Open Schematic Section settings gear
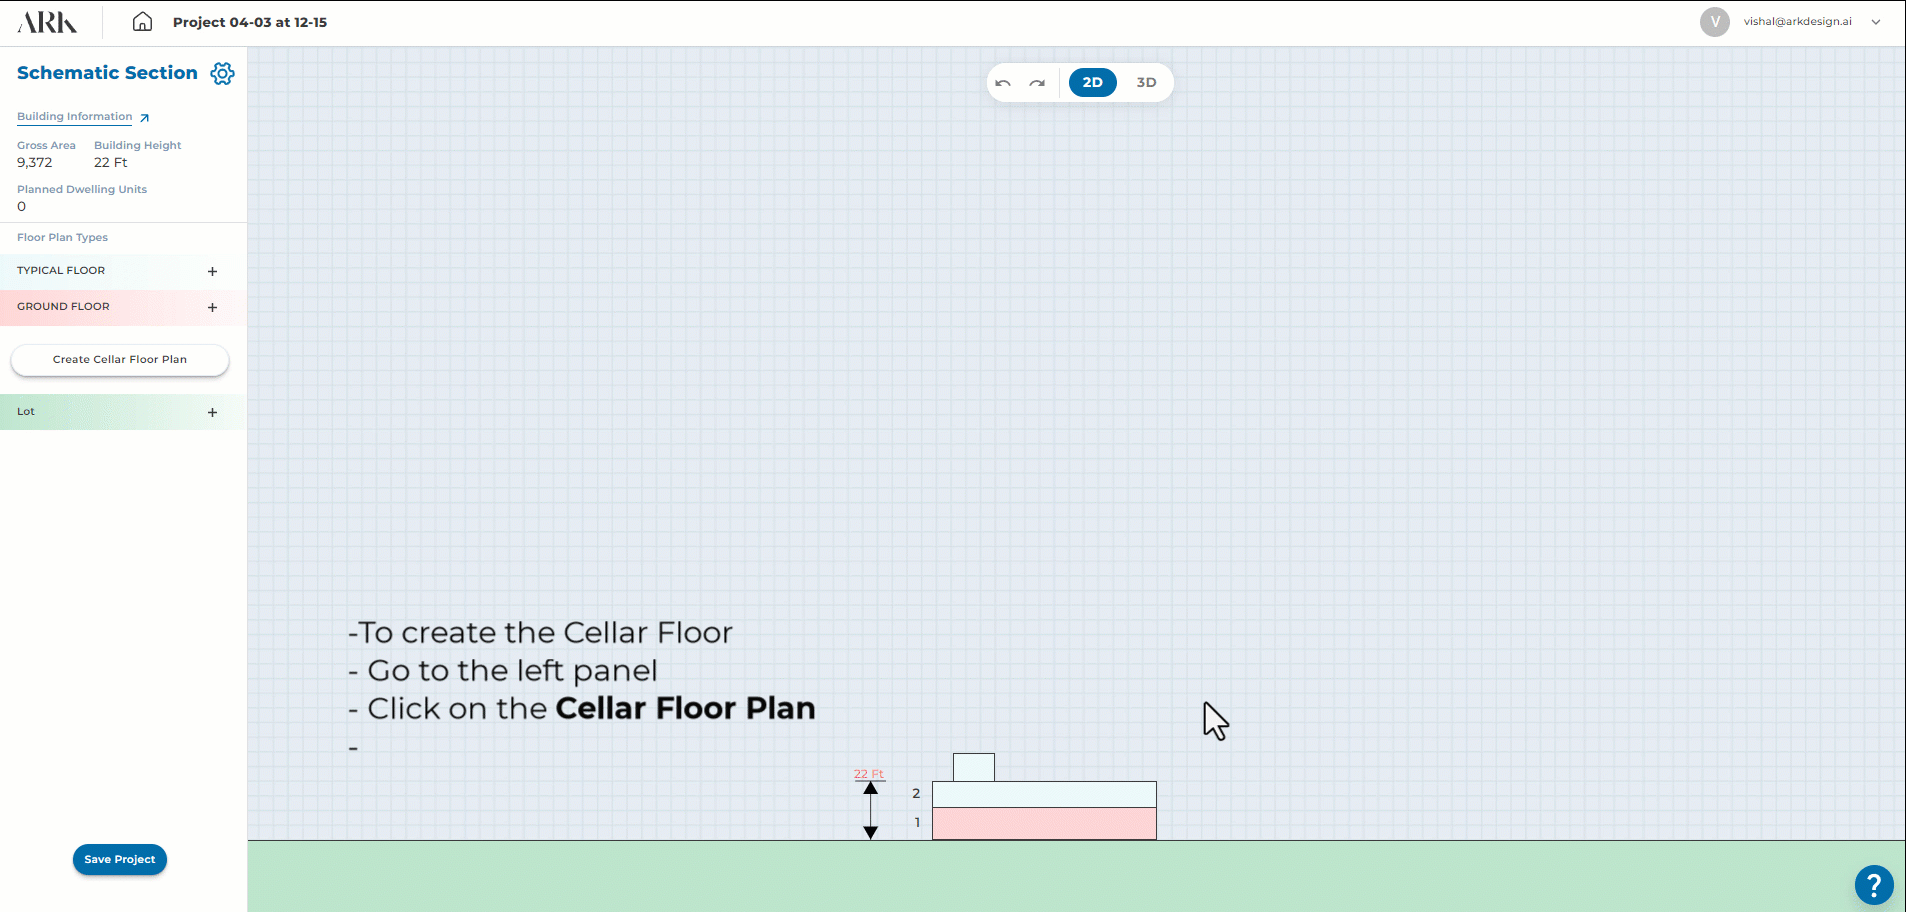The width and height of the screenshot is (1906, 912). point(222,73)
